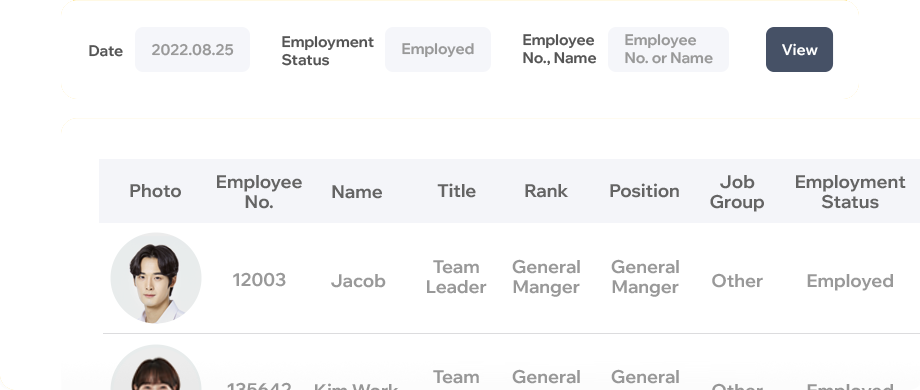Open the Date field showing 2022.08.25

click(192, 50)
